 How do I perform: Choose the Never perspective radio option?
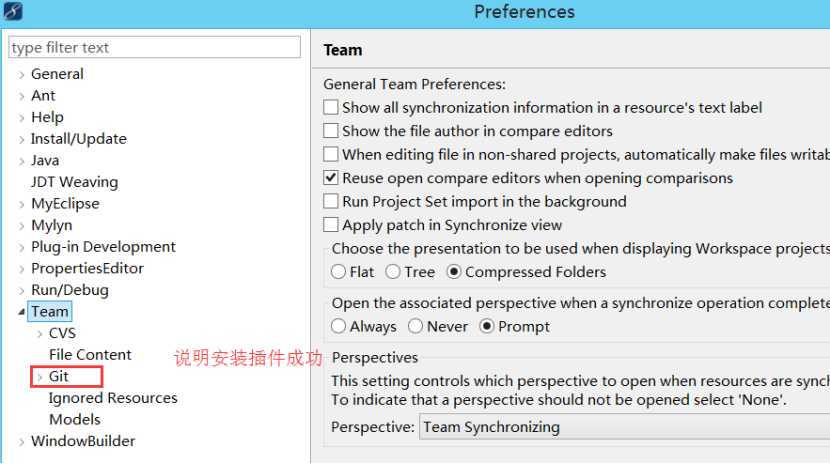coord(416,326)
